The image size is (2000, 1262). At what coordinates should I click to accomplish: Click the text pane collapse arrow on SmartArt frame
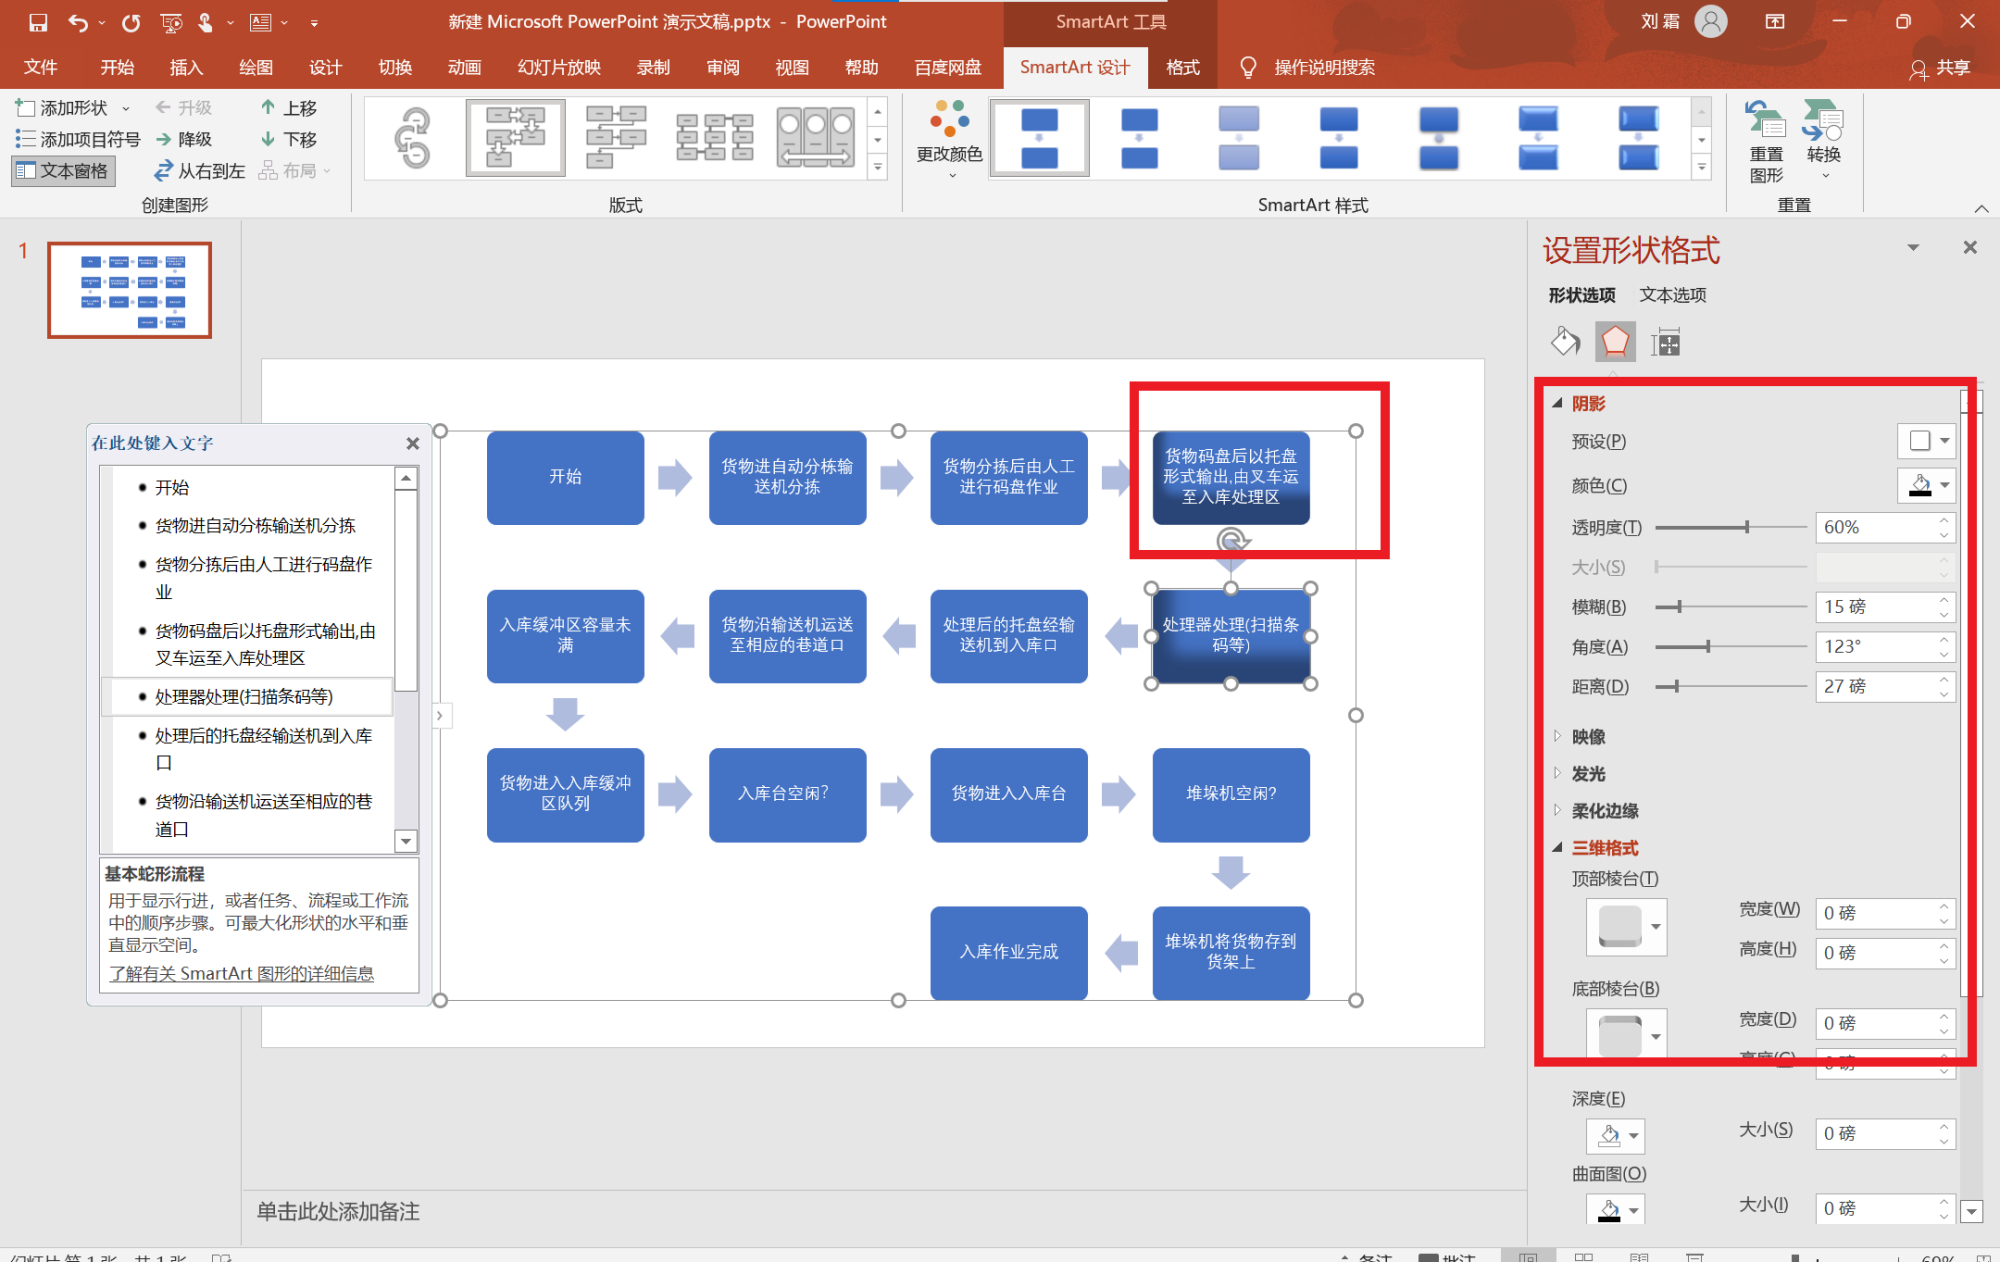click(x=439, y=716)
